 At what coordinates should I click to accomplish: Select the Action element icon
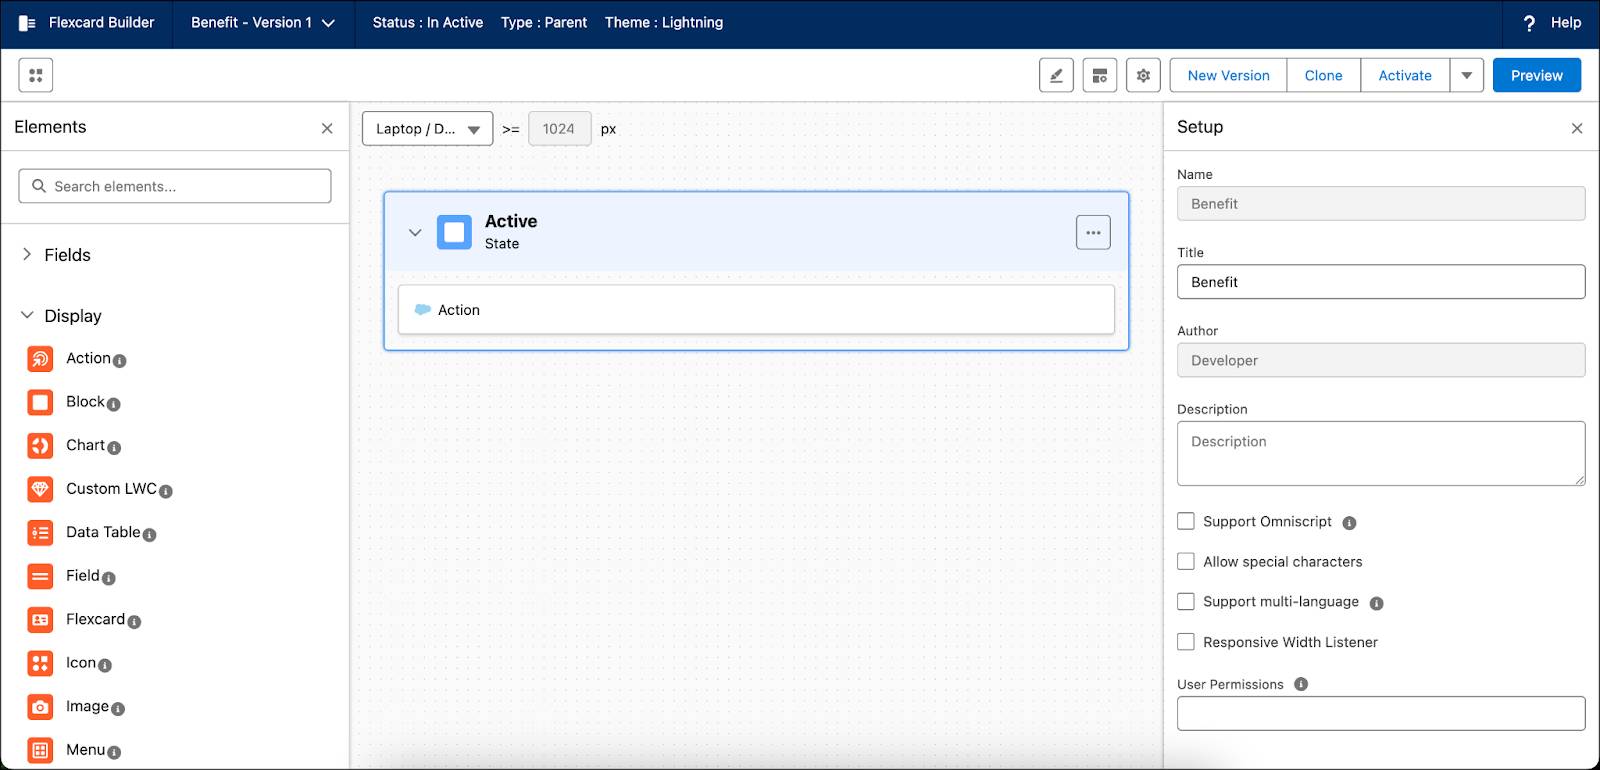pyautogui.click(x=40, y=359)
